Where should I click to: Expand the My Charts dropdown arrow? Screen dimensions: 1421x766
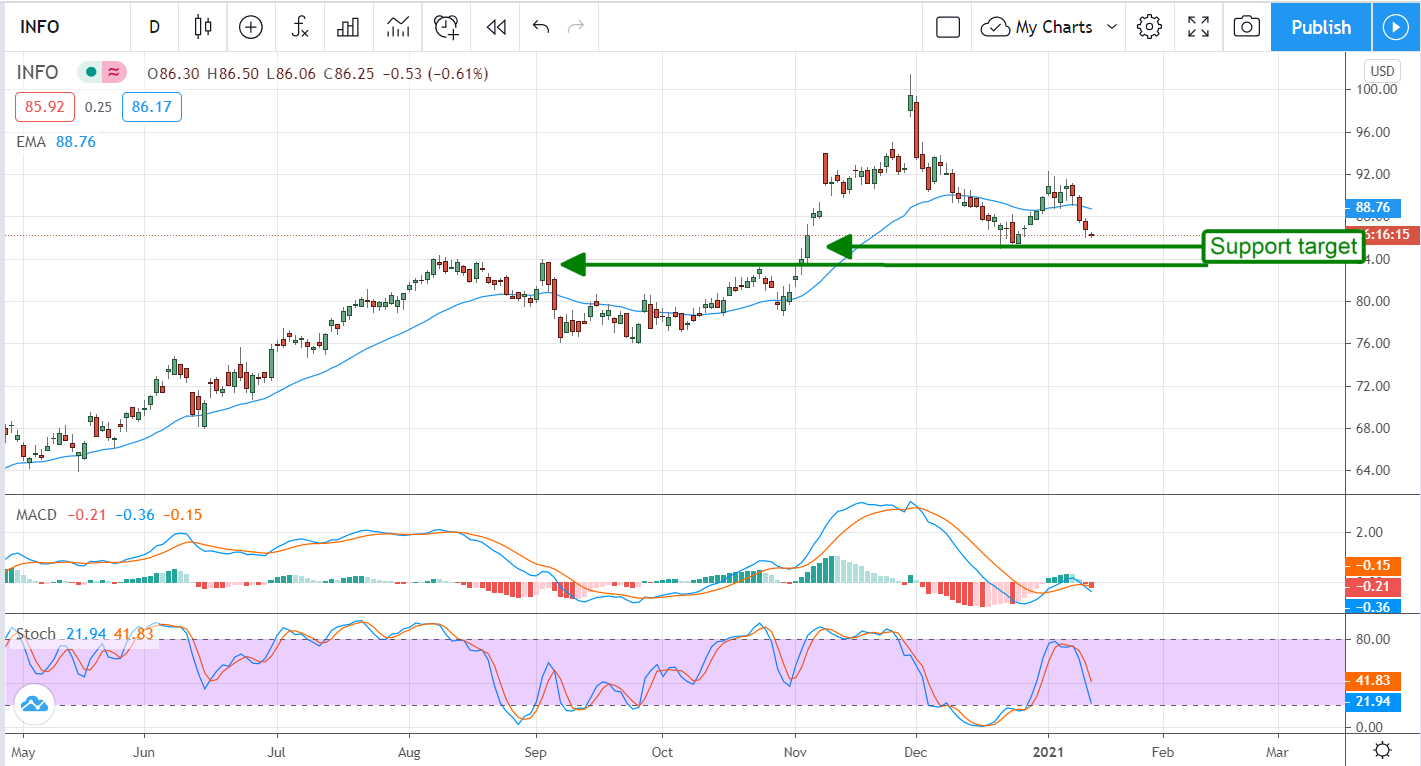1111,27
